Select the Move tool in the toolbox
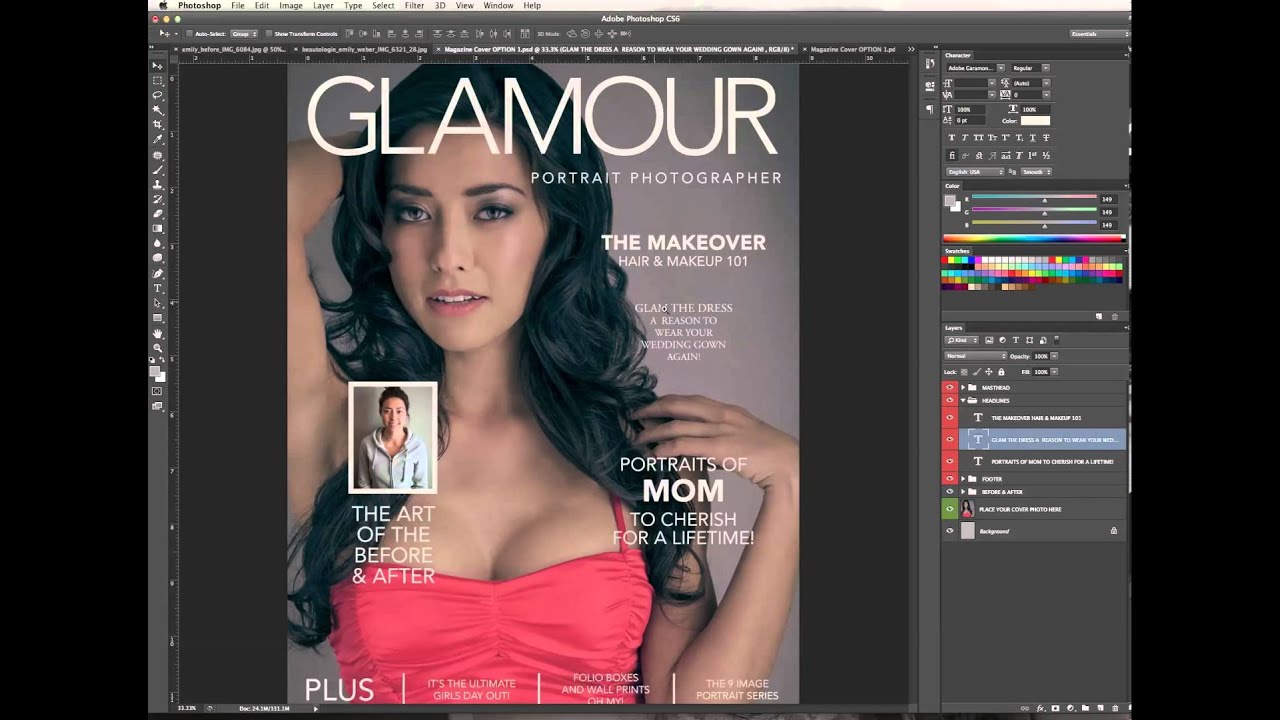This screenshot has height=720, width=1280. click(x=158, y=65)
